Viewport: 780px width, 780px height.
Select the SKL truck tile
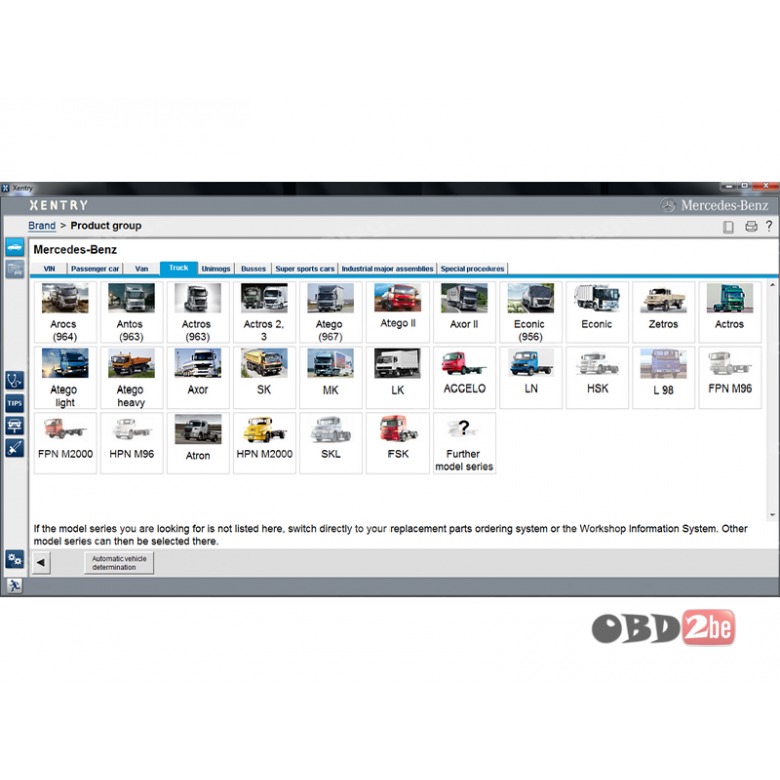pyautogui.click(x=331, y=443)
